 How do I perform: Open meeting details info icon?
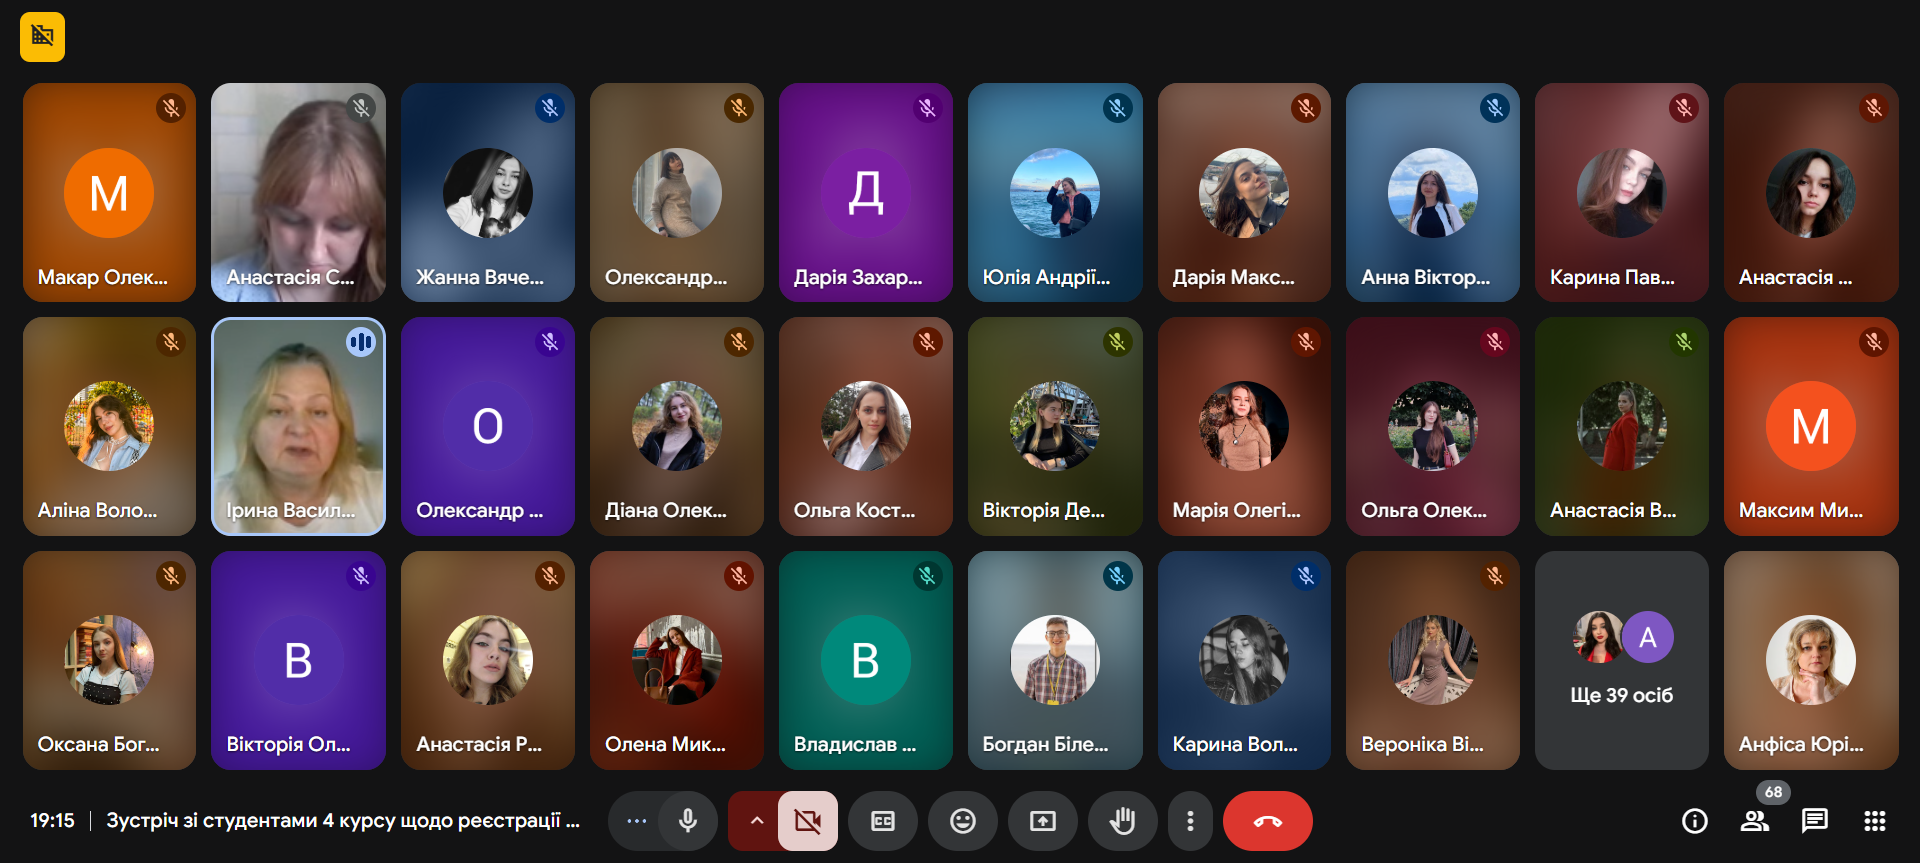1694,821
